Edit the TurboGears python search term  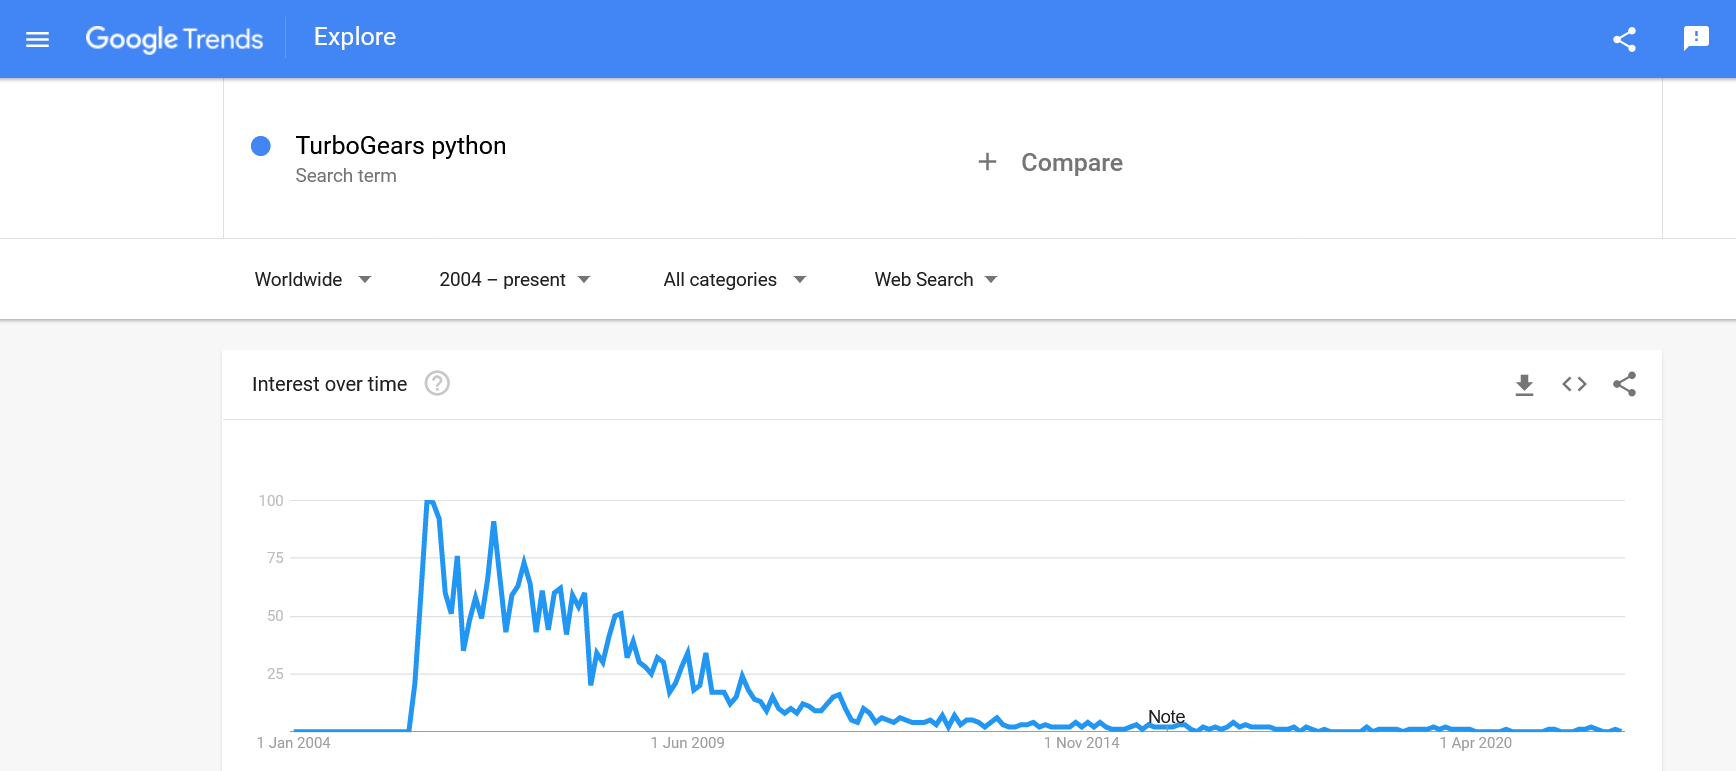(x=401, y=146)
